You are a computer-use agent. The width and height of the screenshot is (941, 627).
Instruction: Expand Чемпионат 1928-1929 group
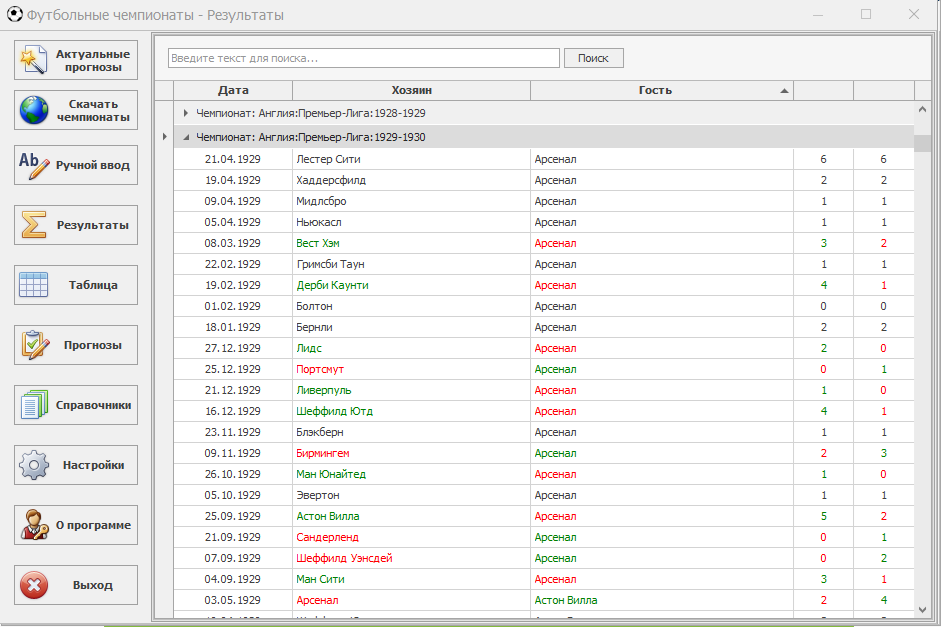(x=185, y=113)
